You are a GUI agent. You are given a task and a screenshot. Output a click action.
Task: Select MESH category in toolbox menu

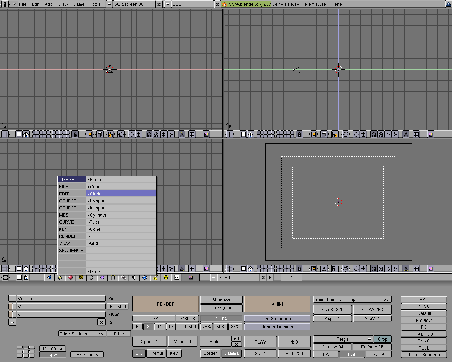[x=72, y=215]
